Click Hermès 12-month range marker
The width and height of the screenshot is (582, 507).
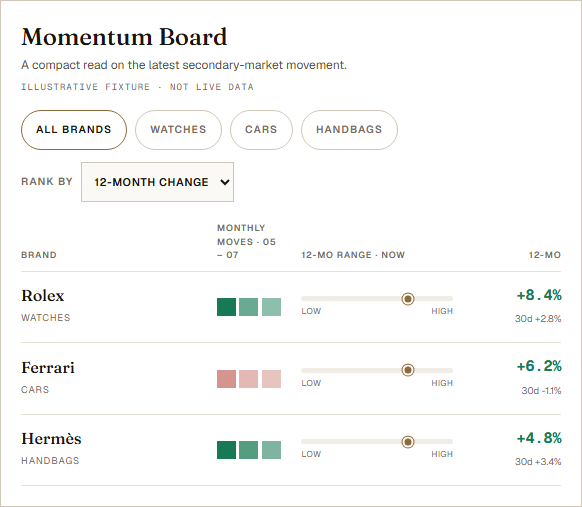(x=408, y=441)
